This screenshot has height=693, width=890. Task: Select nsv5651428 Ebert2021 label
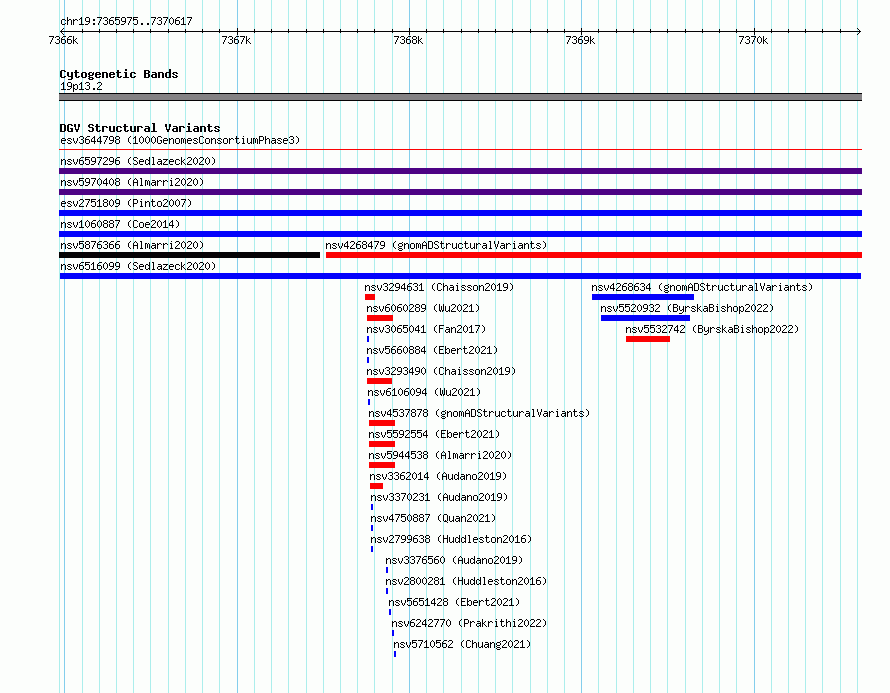tap(454, 602)
